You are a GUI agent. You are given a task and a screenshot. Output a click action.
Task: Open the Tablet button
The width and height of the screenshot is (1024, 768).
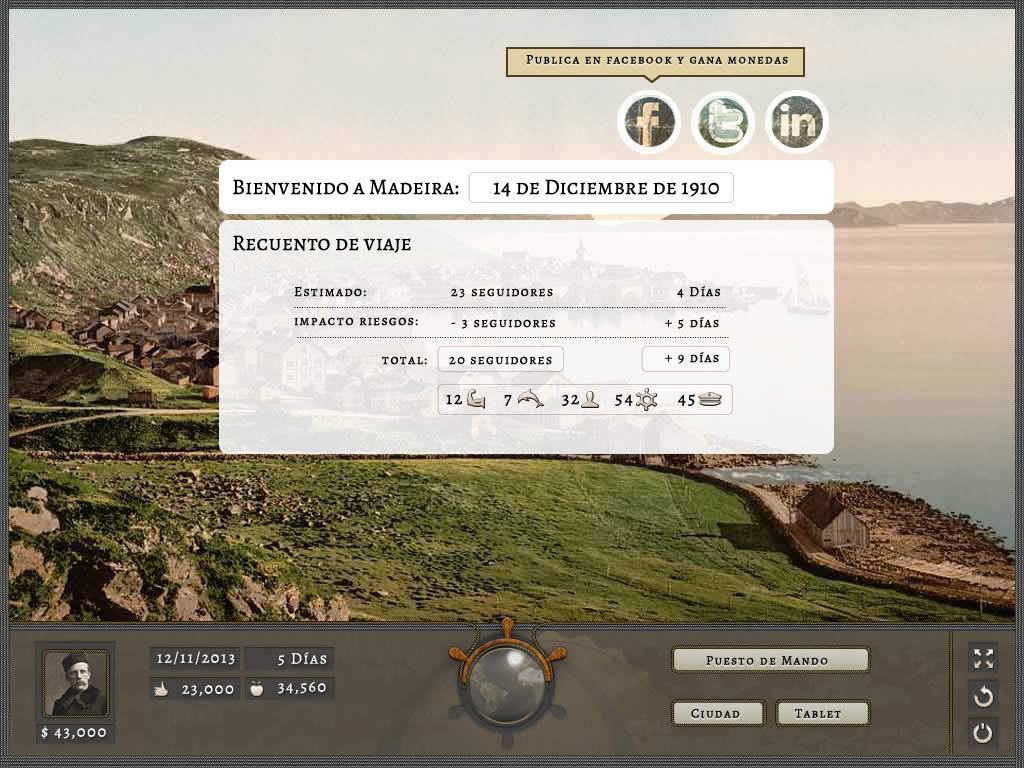pos(822,713)
